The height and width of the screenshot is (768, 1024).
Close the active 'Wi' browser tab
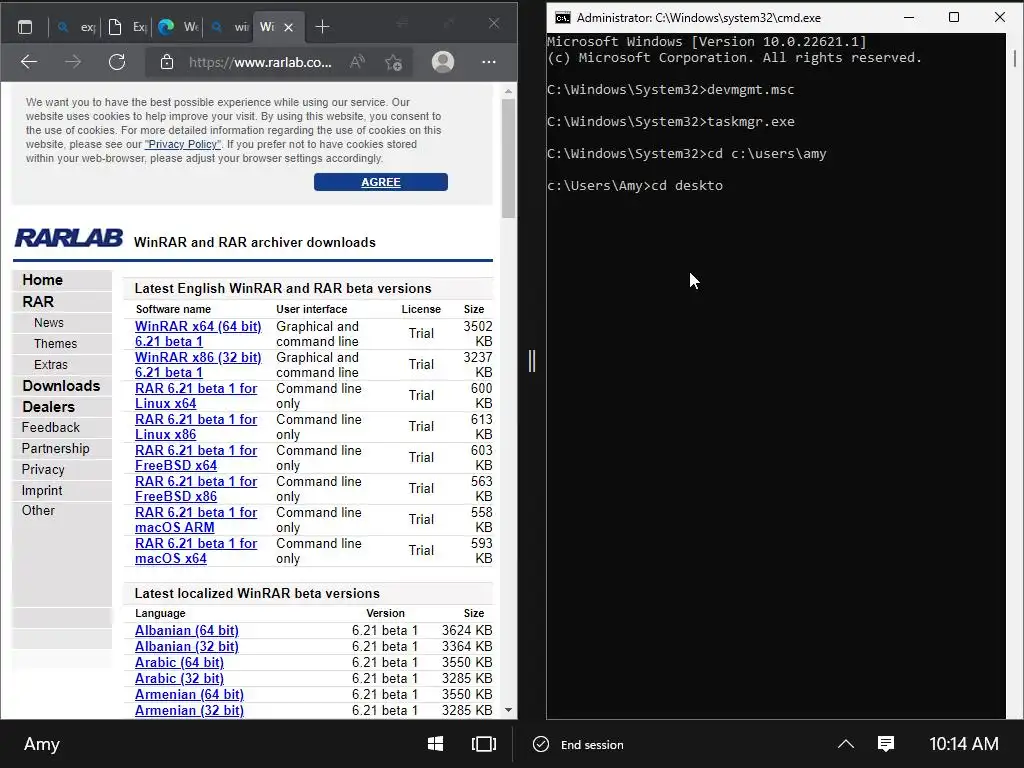pos(289,27)
